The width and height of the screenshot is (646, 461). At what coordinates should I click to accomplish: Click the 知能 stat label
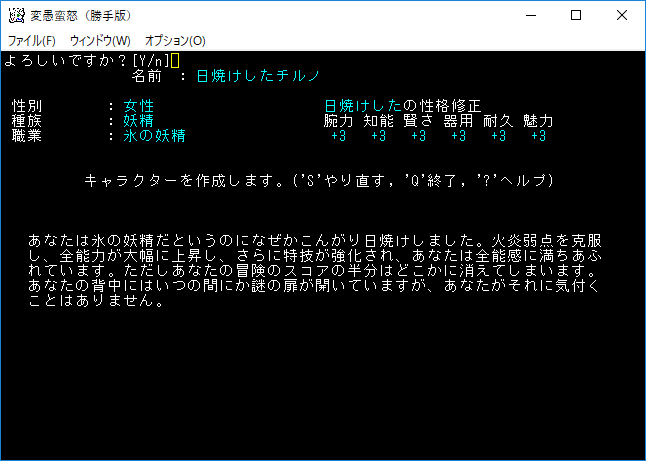pos(379,121)
